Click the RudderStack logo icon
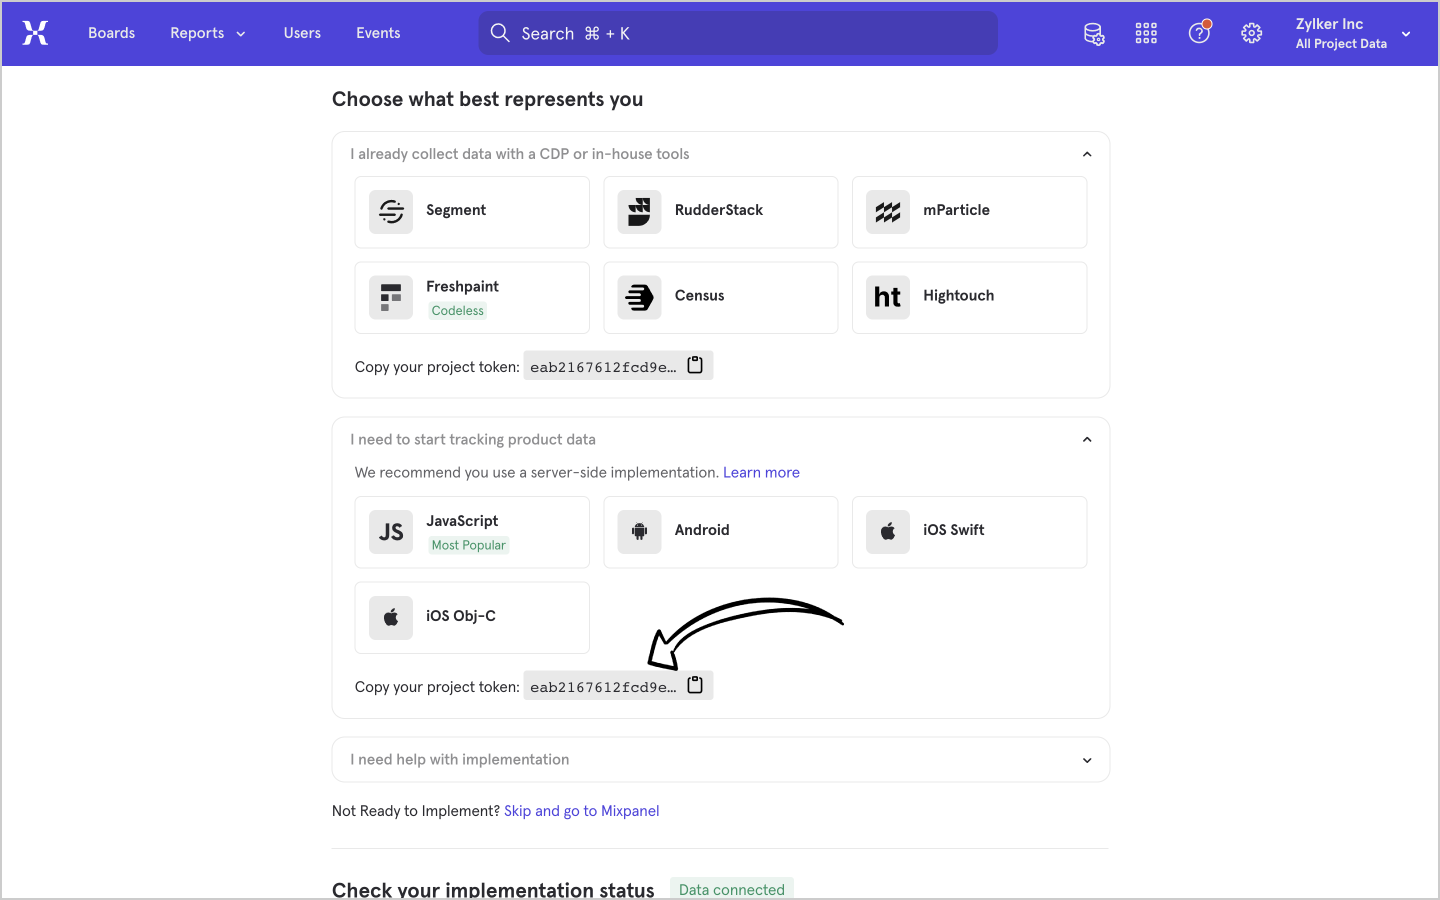This screenshot has width=1440, height=900. [x=639, y=212]
